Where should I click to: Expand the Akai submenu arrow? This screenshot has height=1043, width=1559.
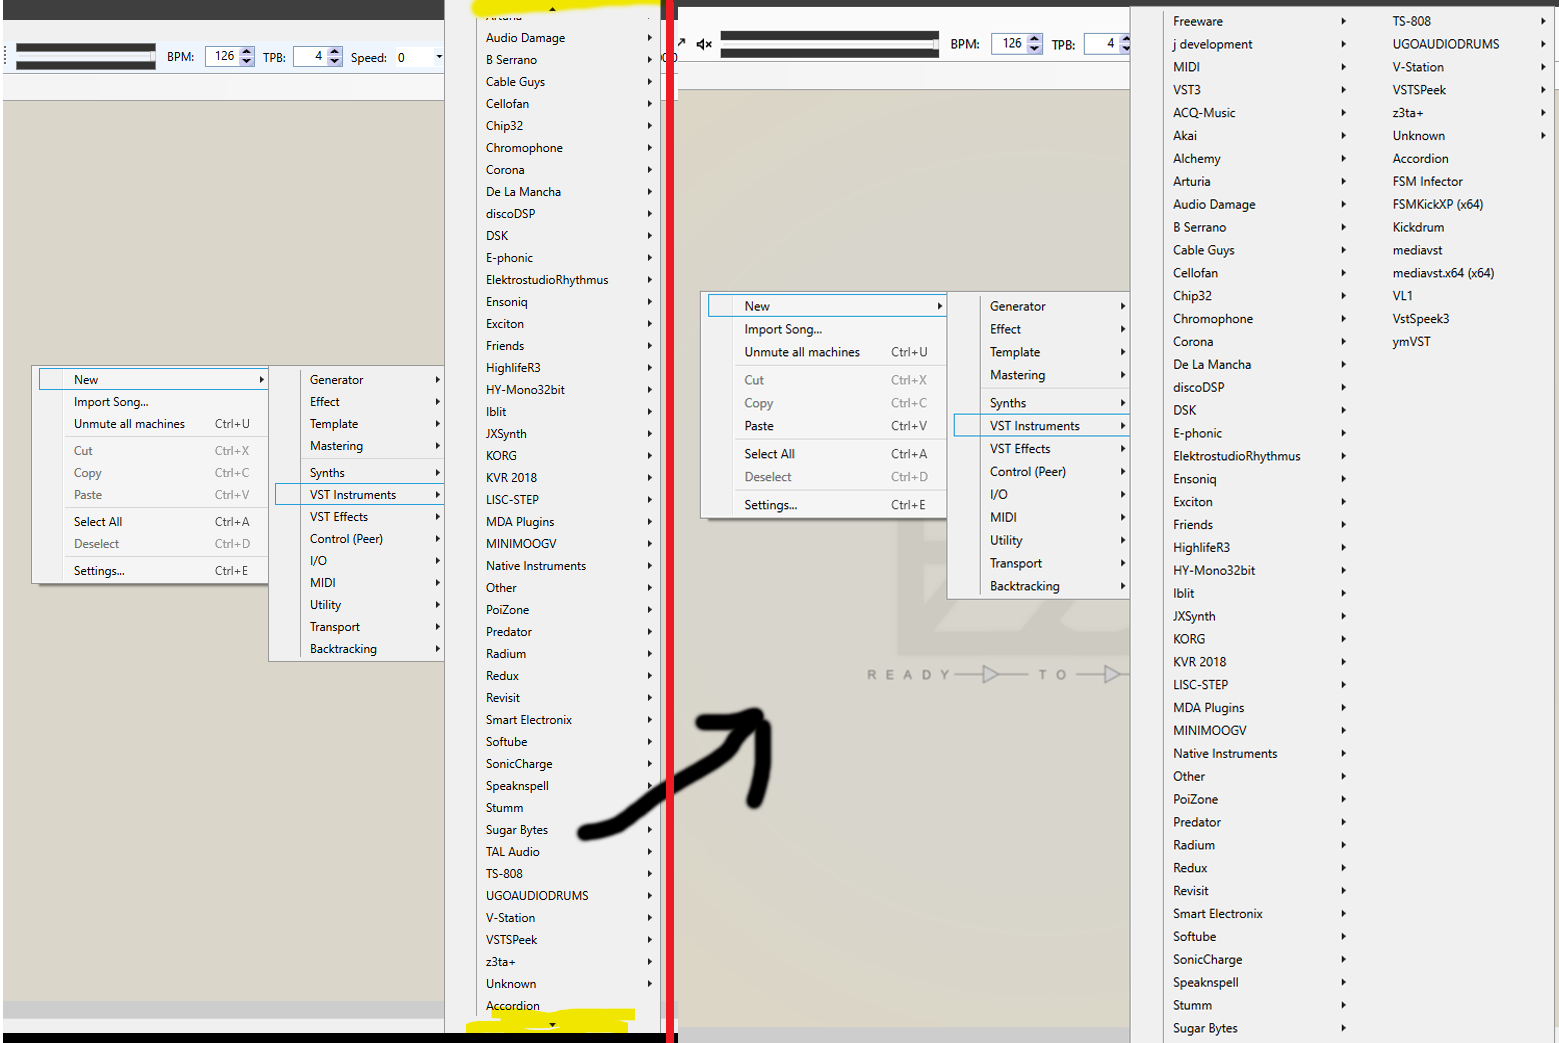1343,136
